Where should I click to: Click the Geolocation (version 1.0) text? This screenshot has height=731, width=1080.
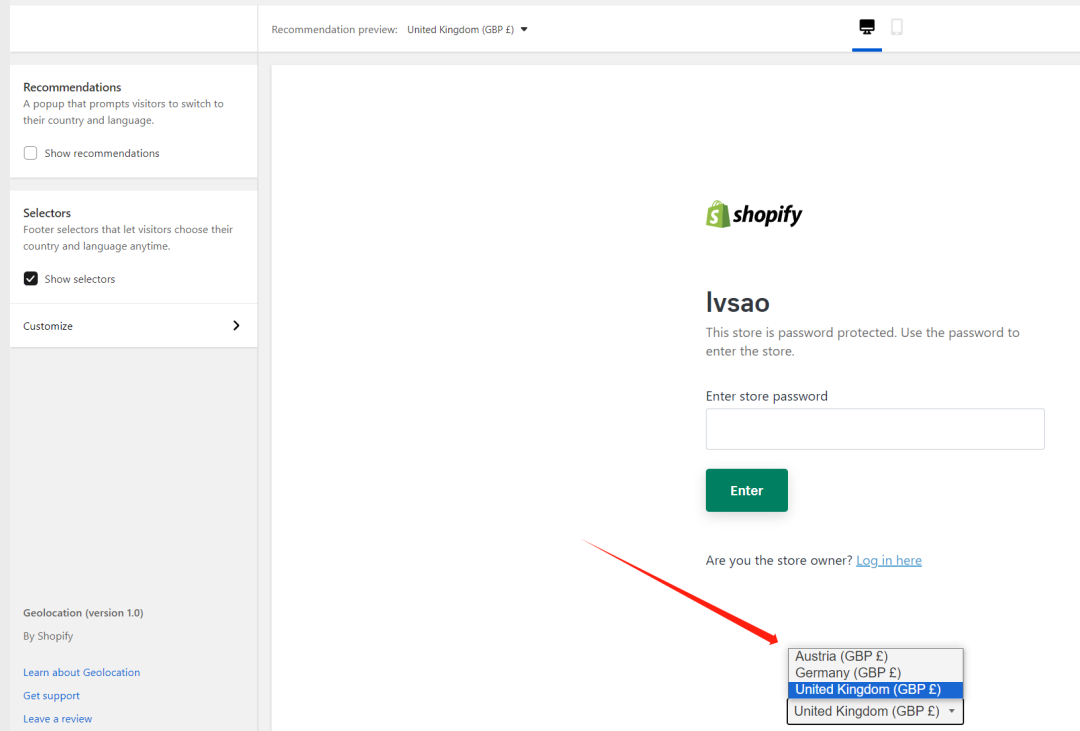coord(83,612)
